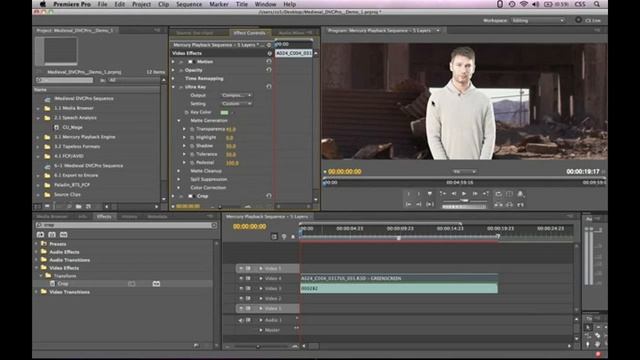Open the Workspace dropdown
The height and width of the screenshot is (360, 640).
pyautogui.click(x=538, y=20)
